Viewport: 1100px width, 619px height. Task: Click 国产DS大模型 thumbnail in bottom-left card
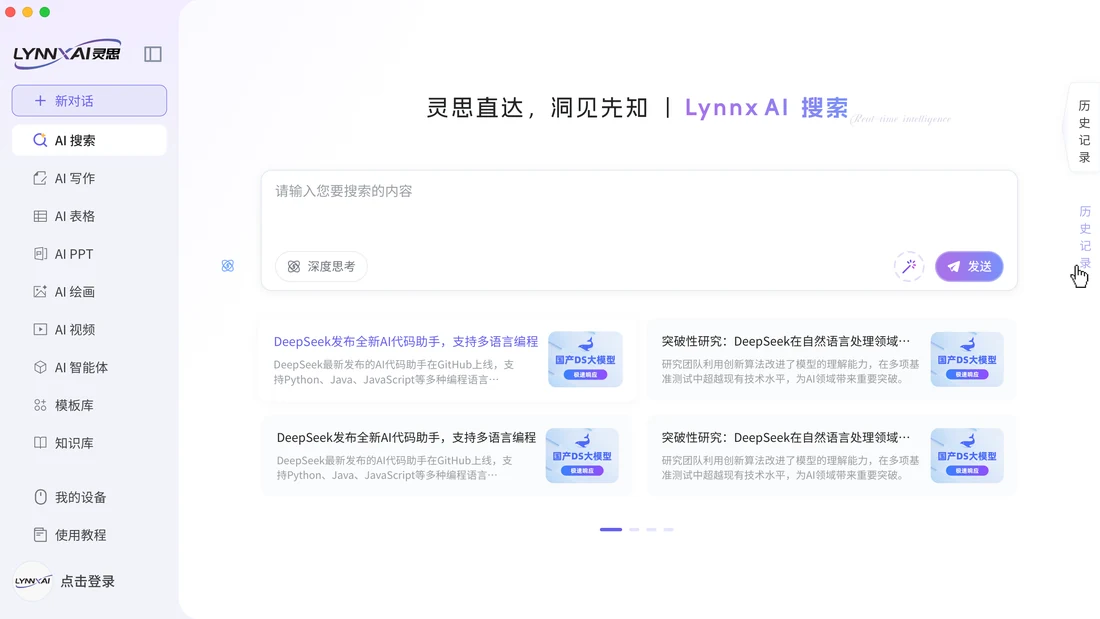point(582,455)
